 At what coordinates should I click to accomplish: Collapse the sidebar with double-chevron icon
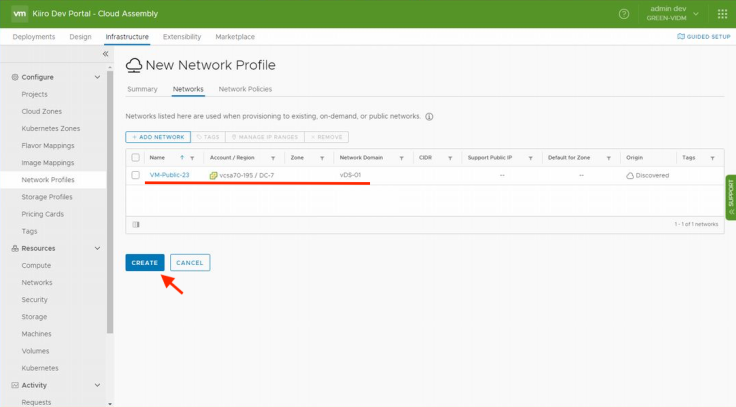click(x=106, y=54)
